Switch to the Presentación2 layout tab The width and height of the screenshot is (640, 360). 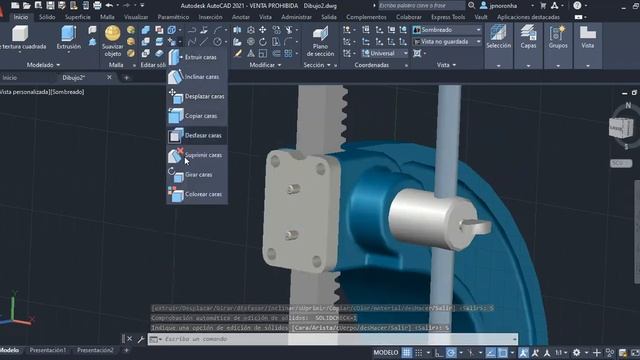point(95,350)
